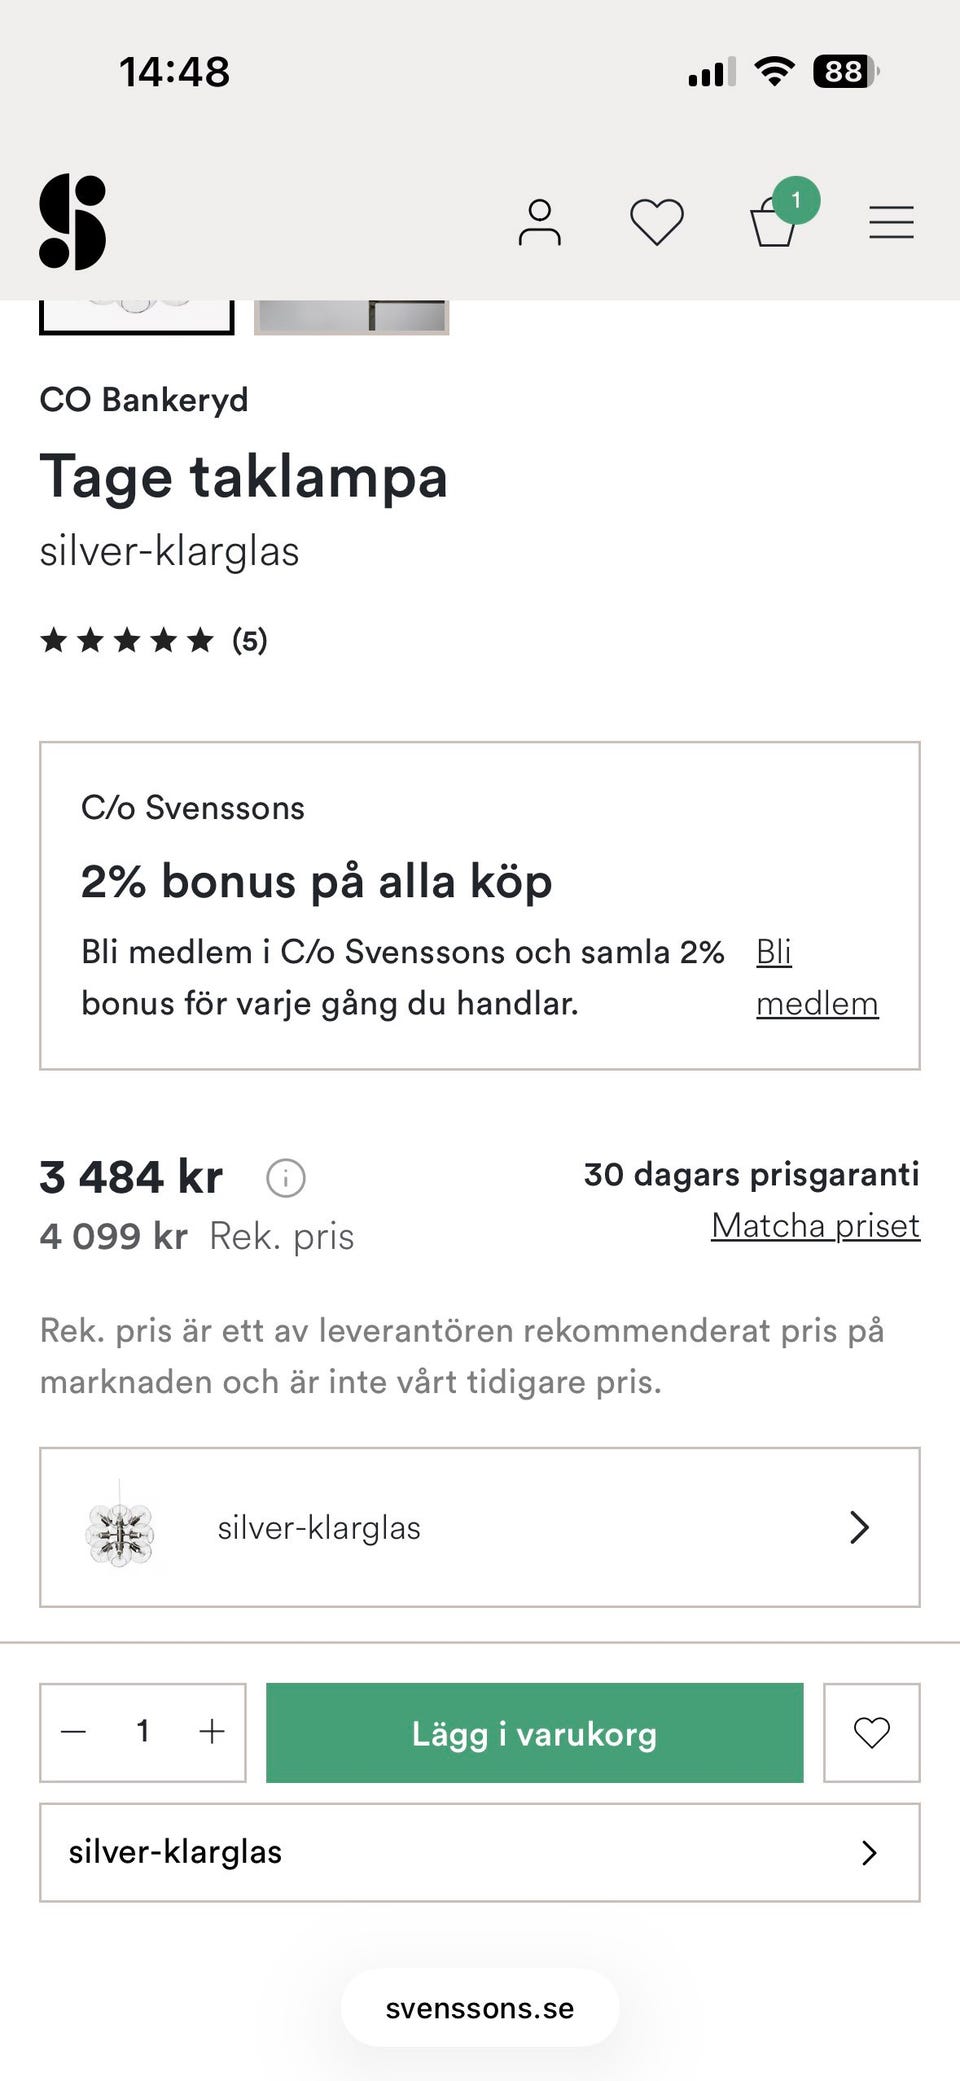Screen dimensions: 960x2081
Task: Click the five-star rating reviews
Action: pyautogui.click(x=153, y=640)
